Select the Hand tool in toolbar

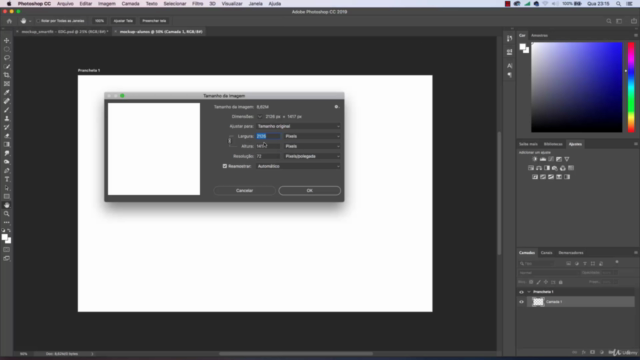tap(7, 205)
